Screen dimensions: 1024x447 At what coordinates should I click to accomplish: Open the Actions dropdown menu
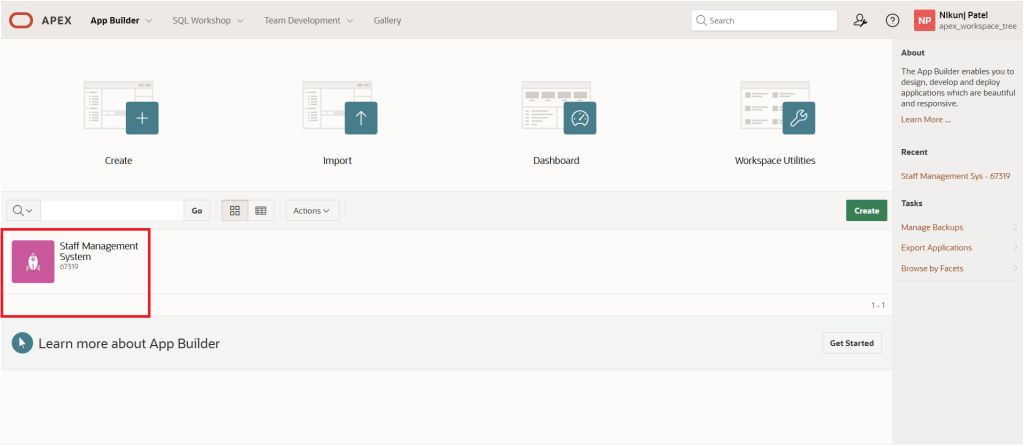313,211
